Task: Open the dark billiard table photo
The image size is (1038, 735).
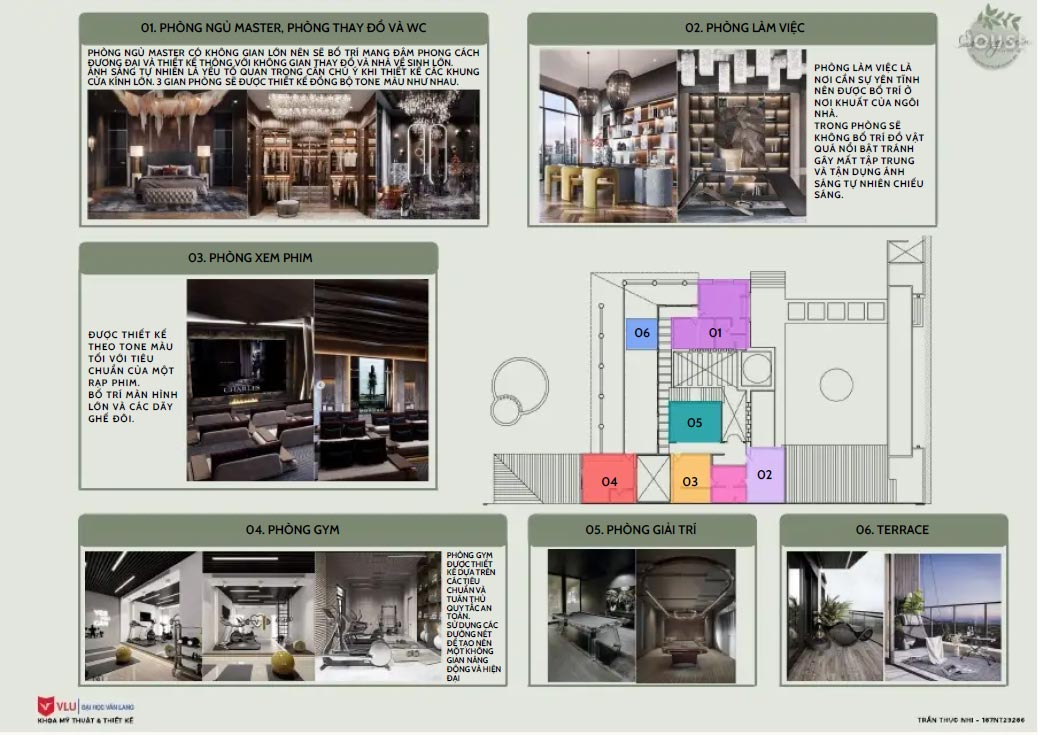Action: click(592, 616)
